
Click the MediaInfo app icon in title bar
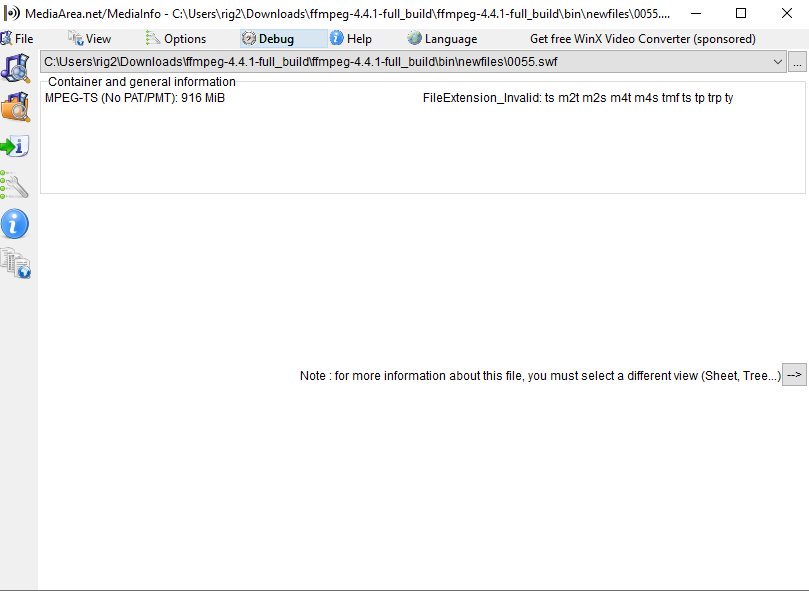[x=11, y=13]
